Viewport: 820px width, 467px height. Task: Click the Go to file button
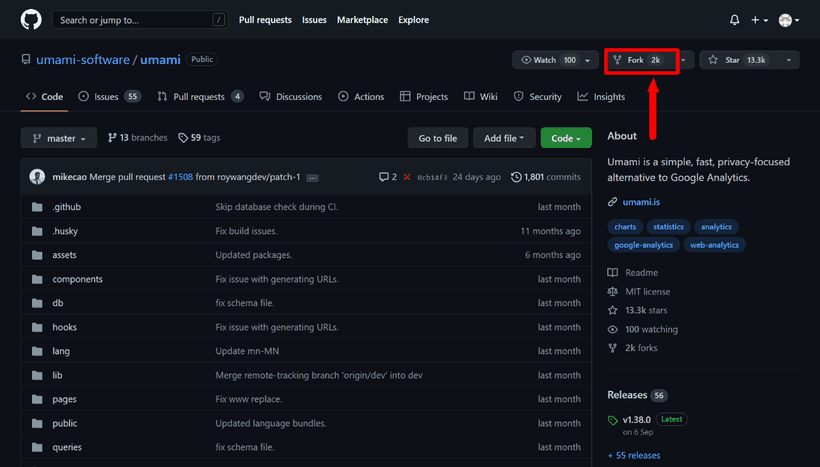(x=438, y=138)
